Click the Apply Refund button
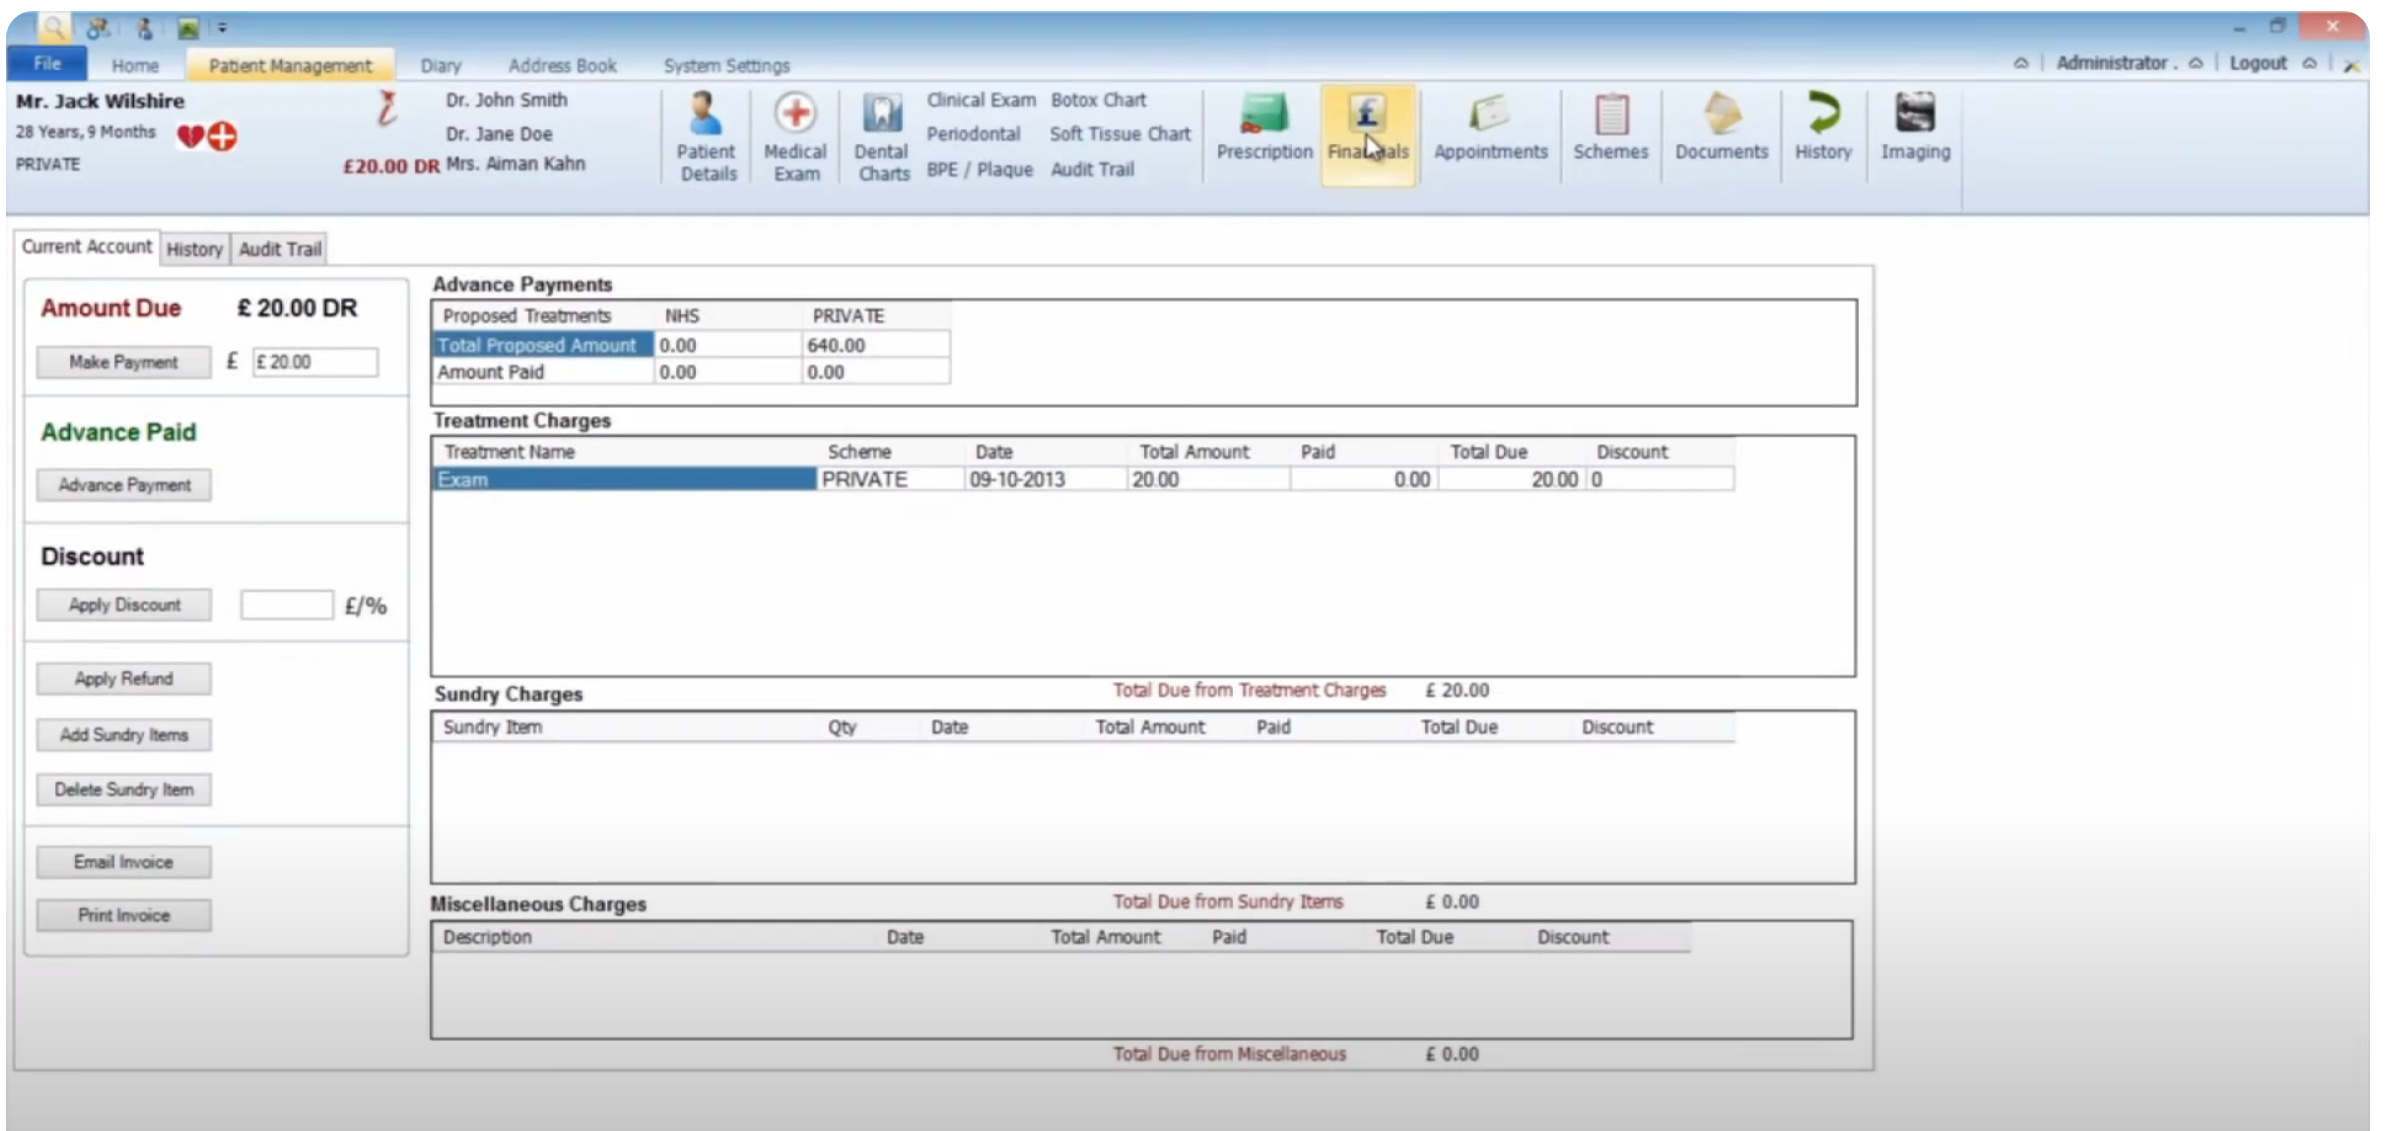The width and height of the screenshot is (2389, 1131). click(x=124, y=679)
